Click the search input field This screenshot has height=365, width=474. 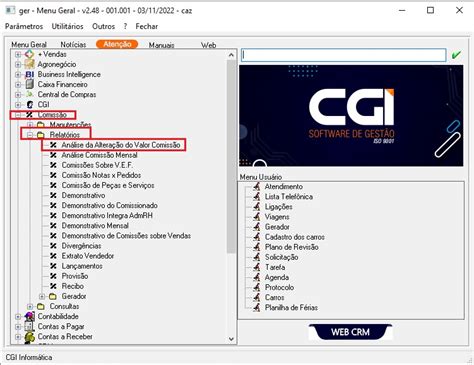[x=344, y=55]
